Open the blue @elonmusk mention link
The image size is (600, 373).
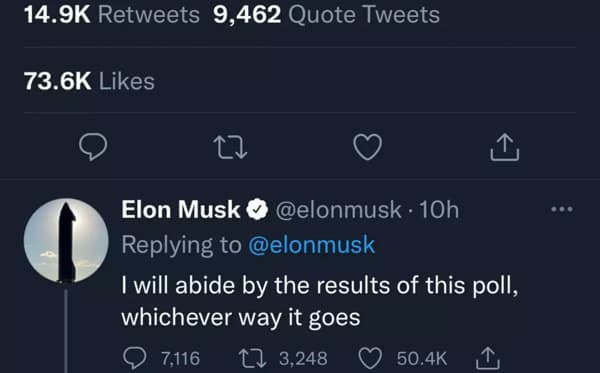(x=311, y=245)
